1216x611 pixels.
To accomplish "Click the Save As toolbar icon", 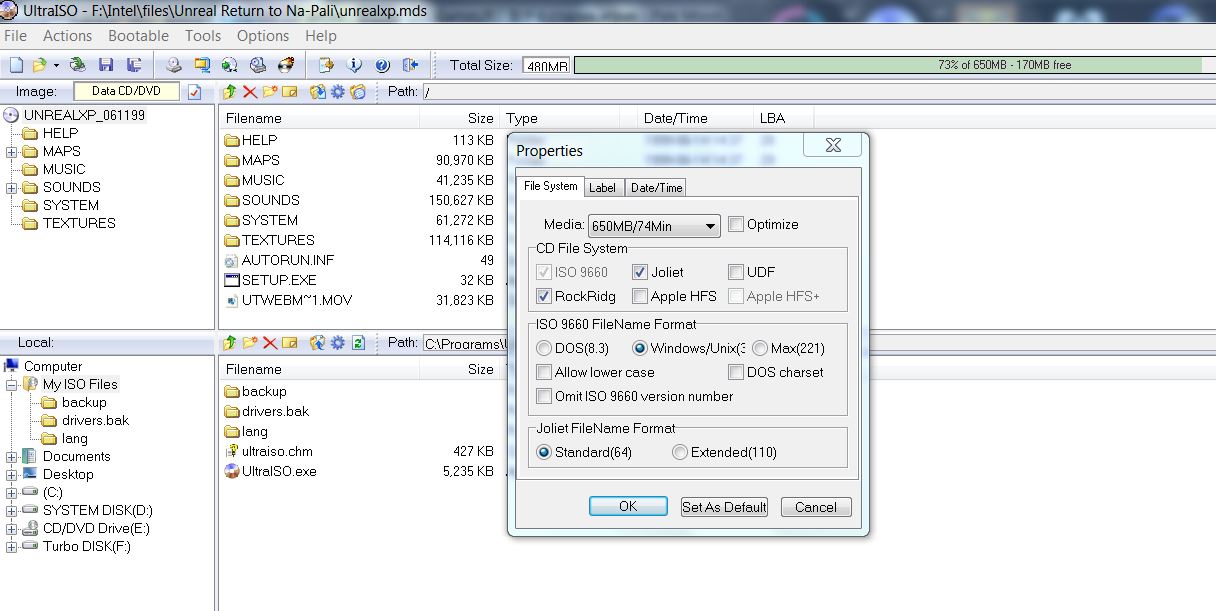I will point(133,65).
